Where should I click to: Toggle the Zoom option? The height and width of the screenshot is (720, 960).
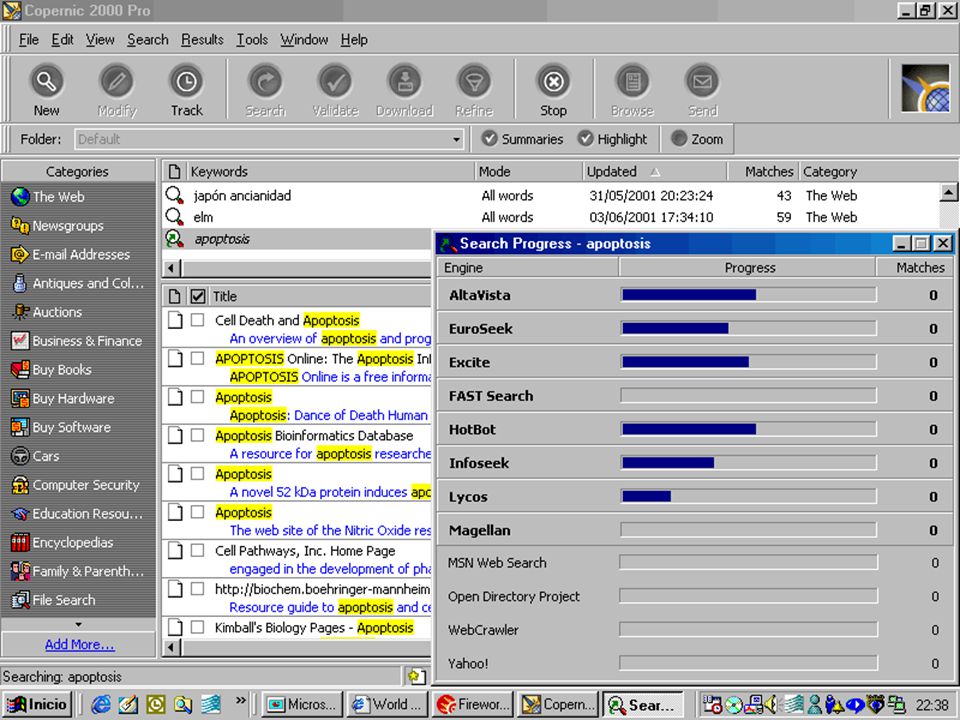click(697, 139)
